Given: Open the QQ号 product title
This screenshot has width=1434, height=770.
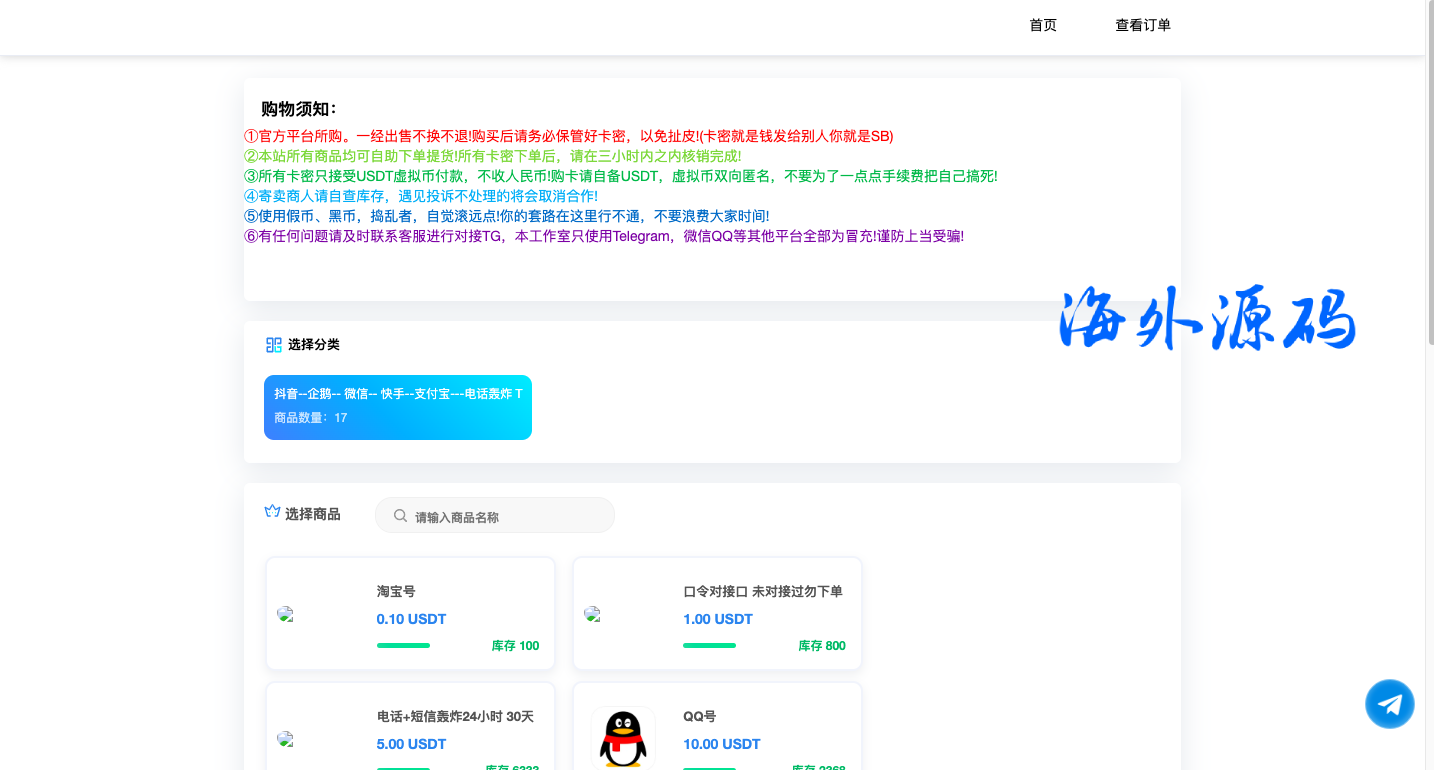Looking at the screenshot, I should tap(699, 717).
